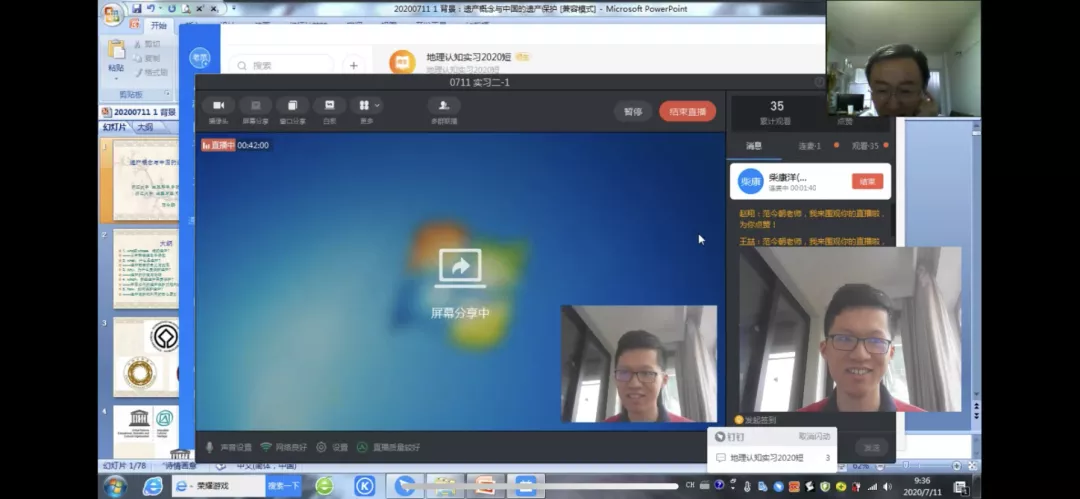Click the Windows Start button

(x=115, y=486)
